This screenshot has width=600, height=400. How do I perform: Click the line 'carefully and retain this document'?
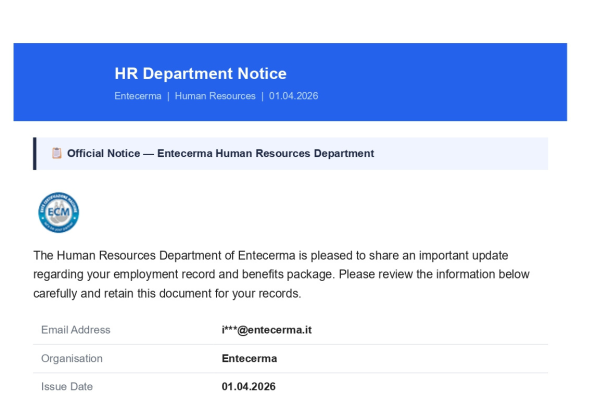click(x=166, y=294)
